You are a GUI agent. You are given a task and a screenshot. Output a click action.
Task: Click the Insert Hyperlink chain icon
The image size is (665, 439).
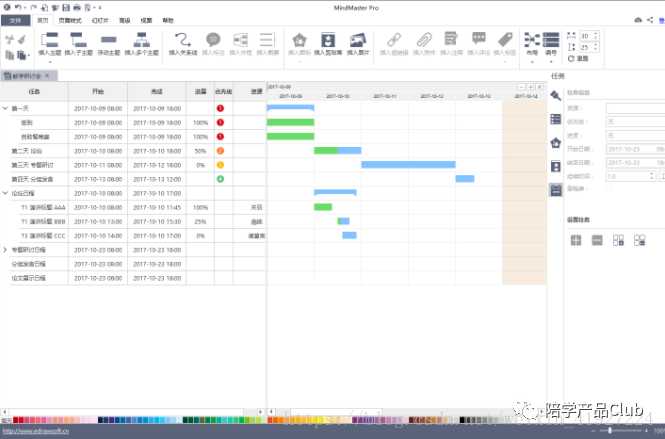click(x=394, y=40)
